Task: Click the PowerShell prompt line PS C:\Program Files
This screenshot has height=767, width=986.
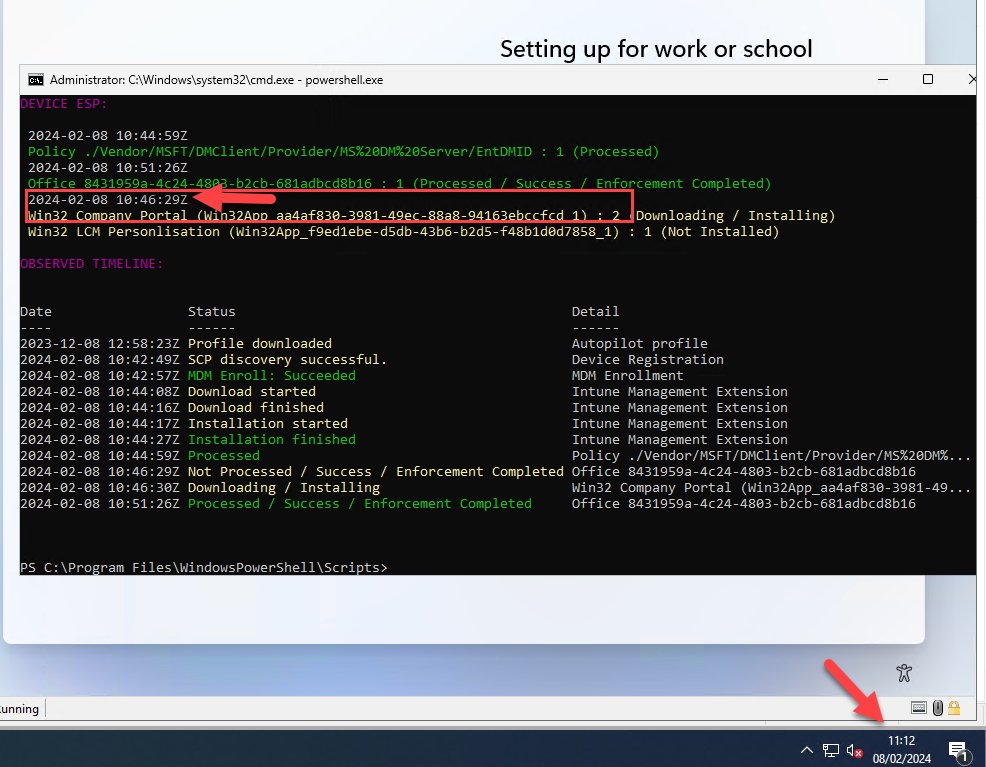Action: [x=204, y=567]
